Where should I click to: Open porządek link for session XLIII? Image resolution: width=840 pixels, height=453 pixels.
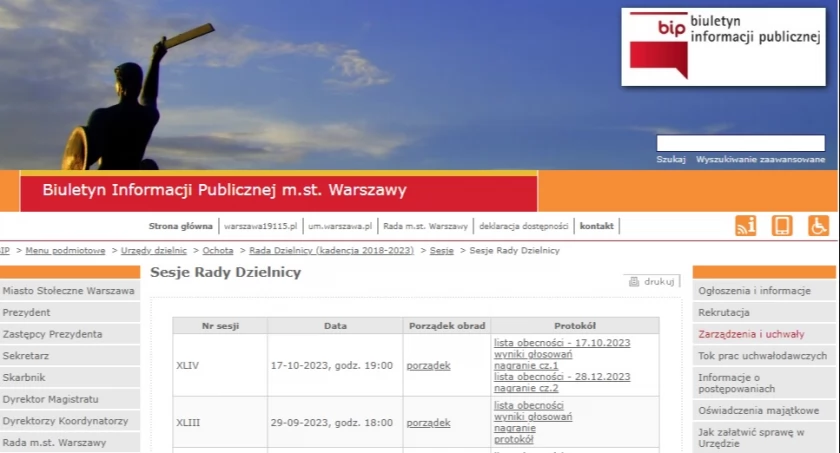pyautogui.click(x=428, y=422)
